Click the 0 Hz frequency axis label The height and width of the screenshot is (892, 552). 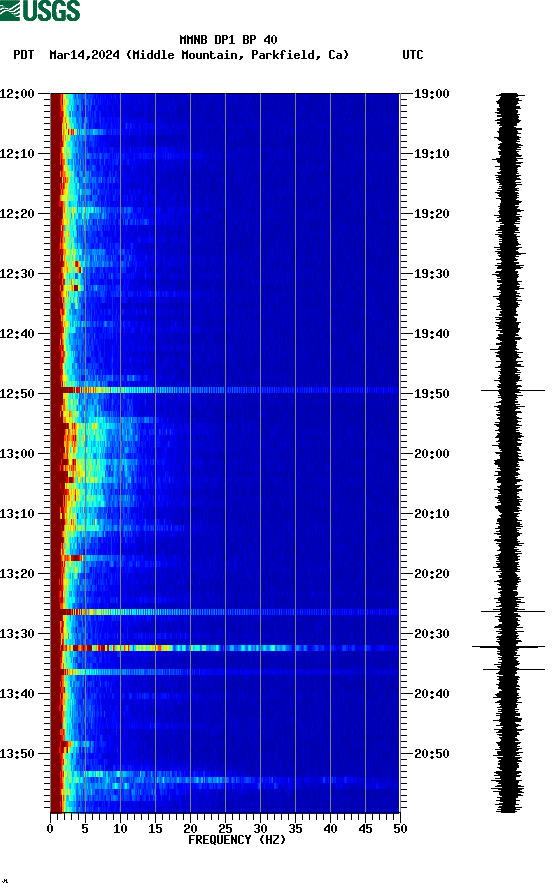coord(50,829)
